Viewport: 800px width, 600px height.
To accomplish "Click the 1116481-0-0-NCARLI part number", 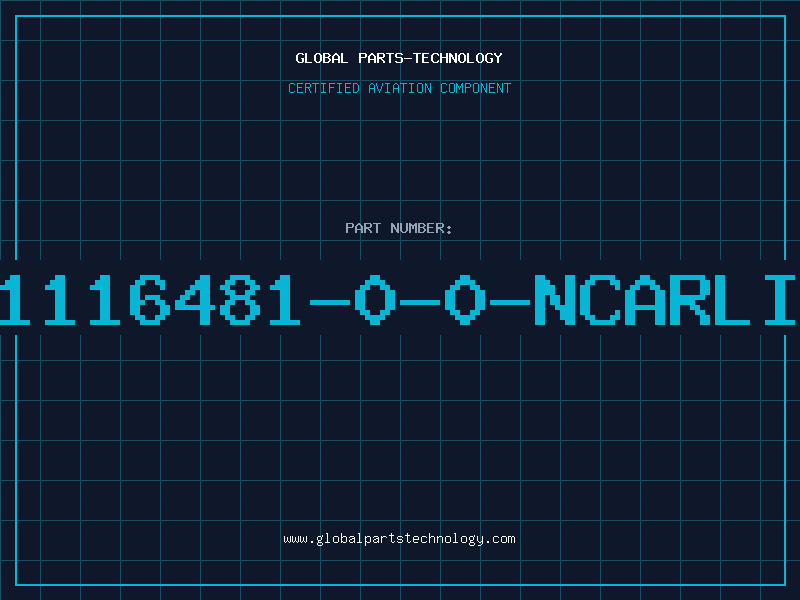I will pos(398,300).
